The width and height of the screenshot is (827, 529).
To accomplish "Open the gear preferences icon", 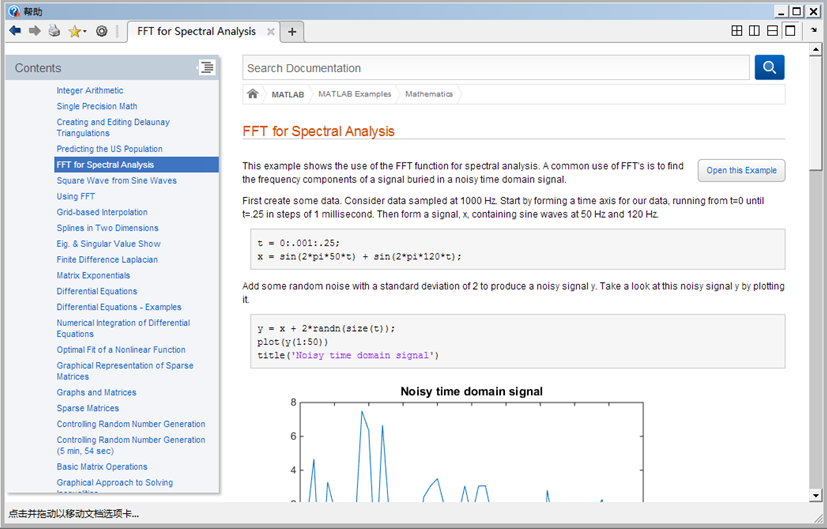I will click(102, 31).
